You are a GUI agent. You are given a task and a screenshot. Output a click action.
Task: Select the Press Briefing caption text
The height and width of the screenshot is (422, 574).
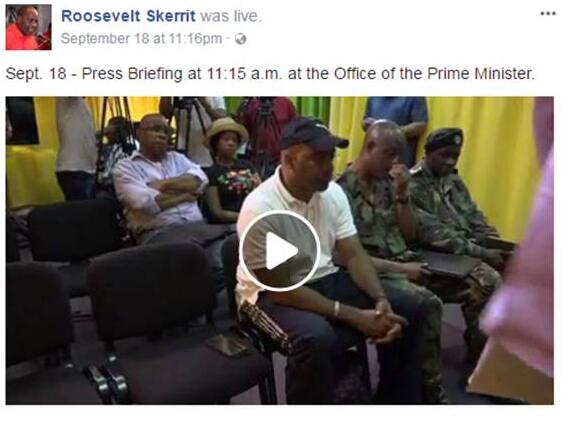pyautogui.click(x=270, y=74)
